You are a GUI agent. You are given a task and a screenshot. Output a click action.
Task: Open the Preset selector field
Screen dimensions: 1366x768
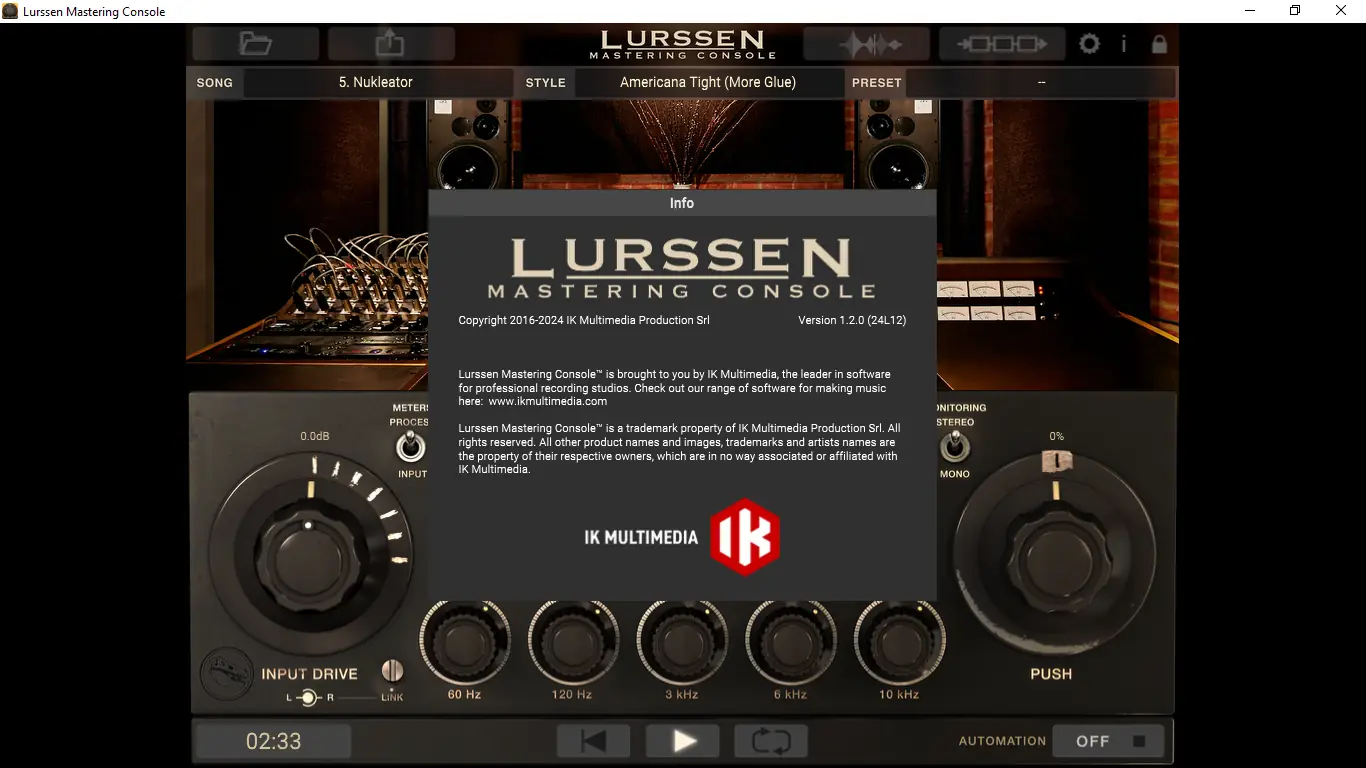coord(1041,83)
